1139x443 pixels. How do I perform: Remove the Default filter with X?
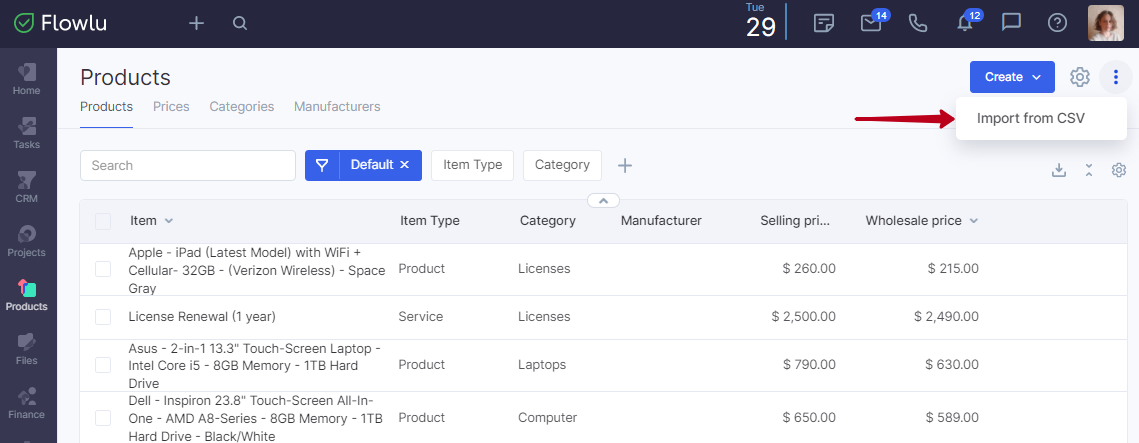coord(405,165)
